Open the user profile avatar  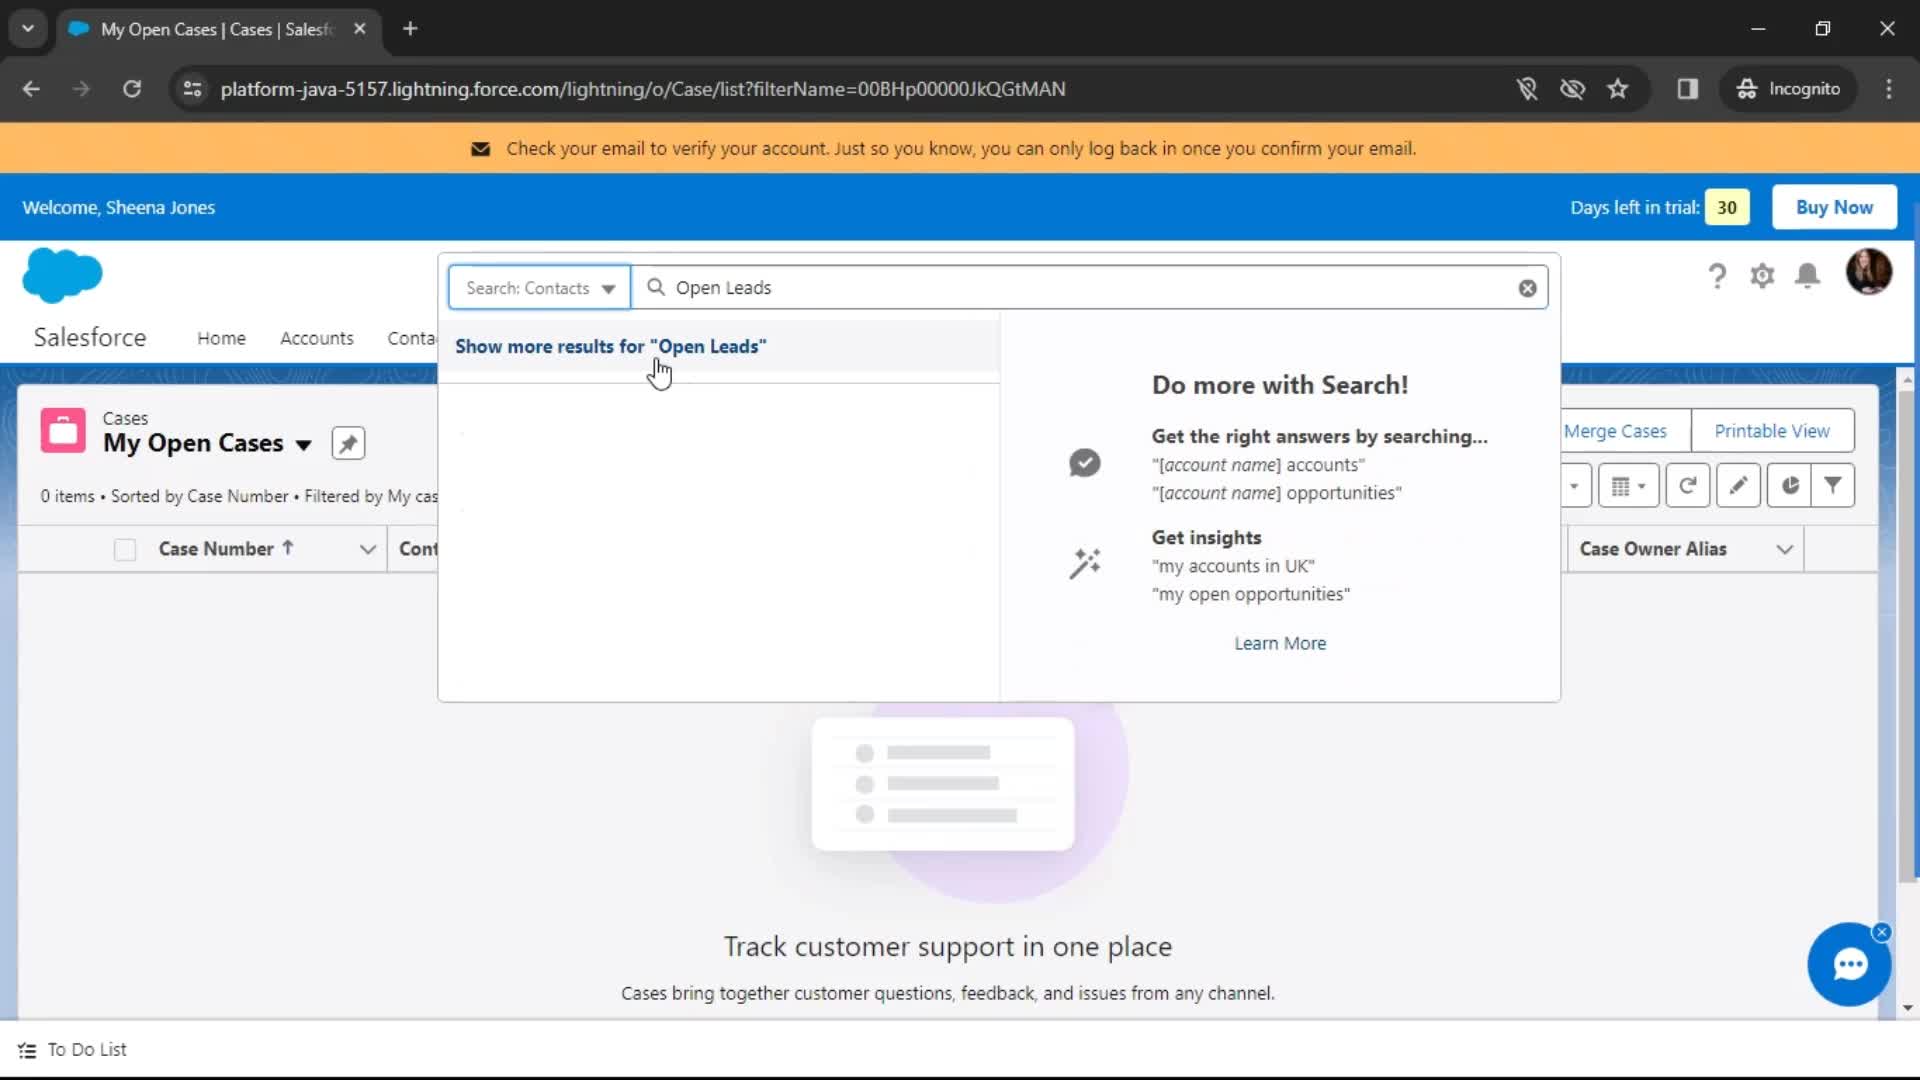click(1868, 271)
